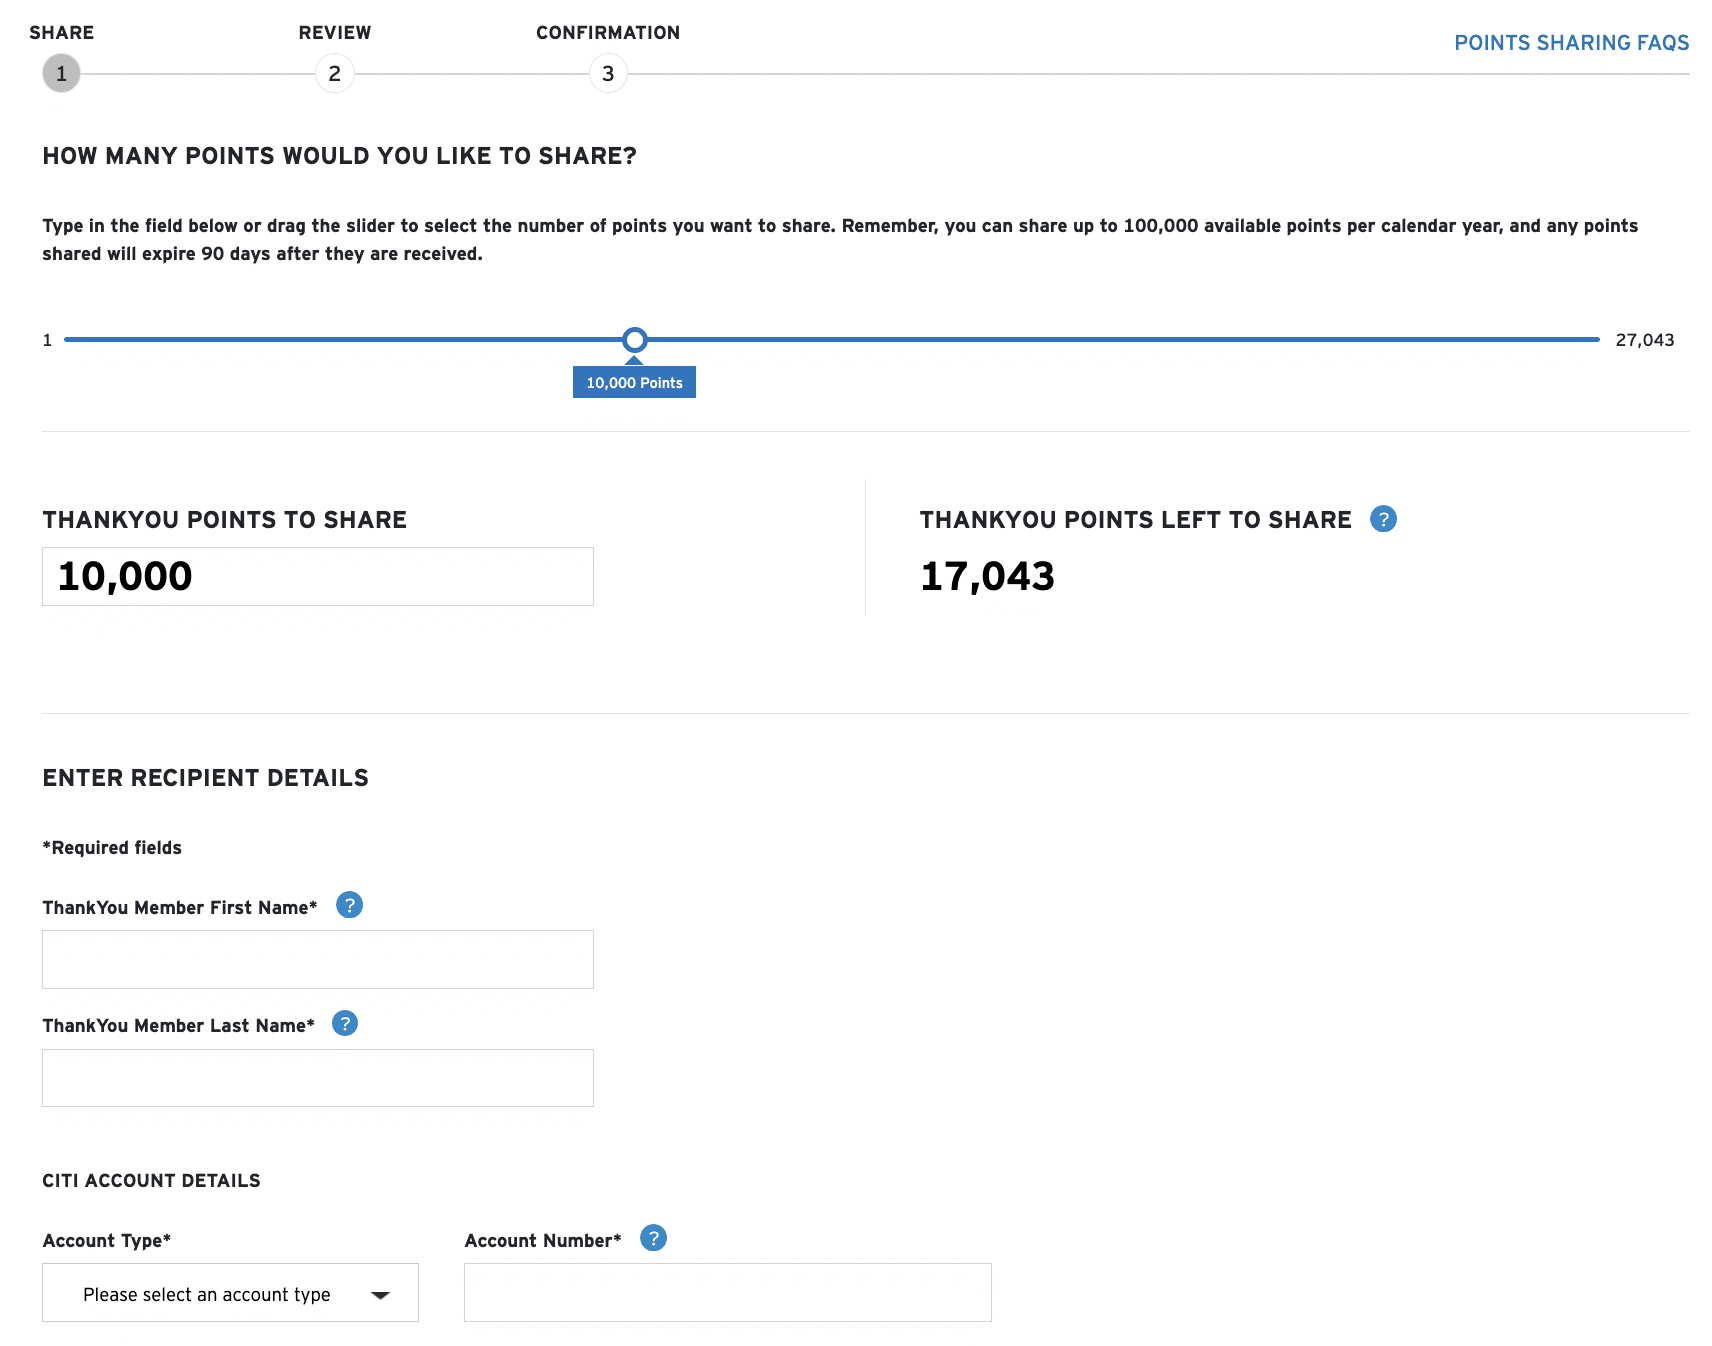Image resolution: width=1712 pixels, height=1346 pixels.
Task: Open Points Sharing FAQs link
Action: click(1571, 43)
